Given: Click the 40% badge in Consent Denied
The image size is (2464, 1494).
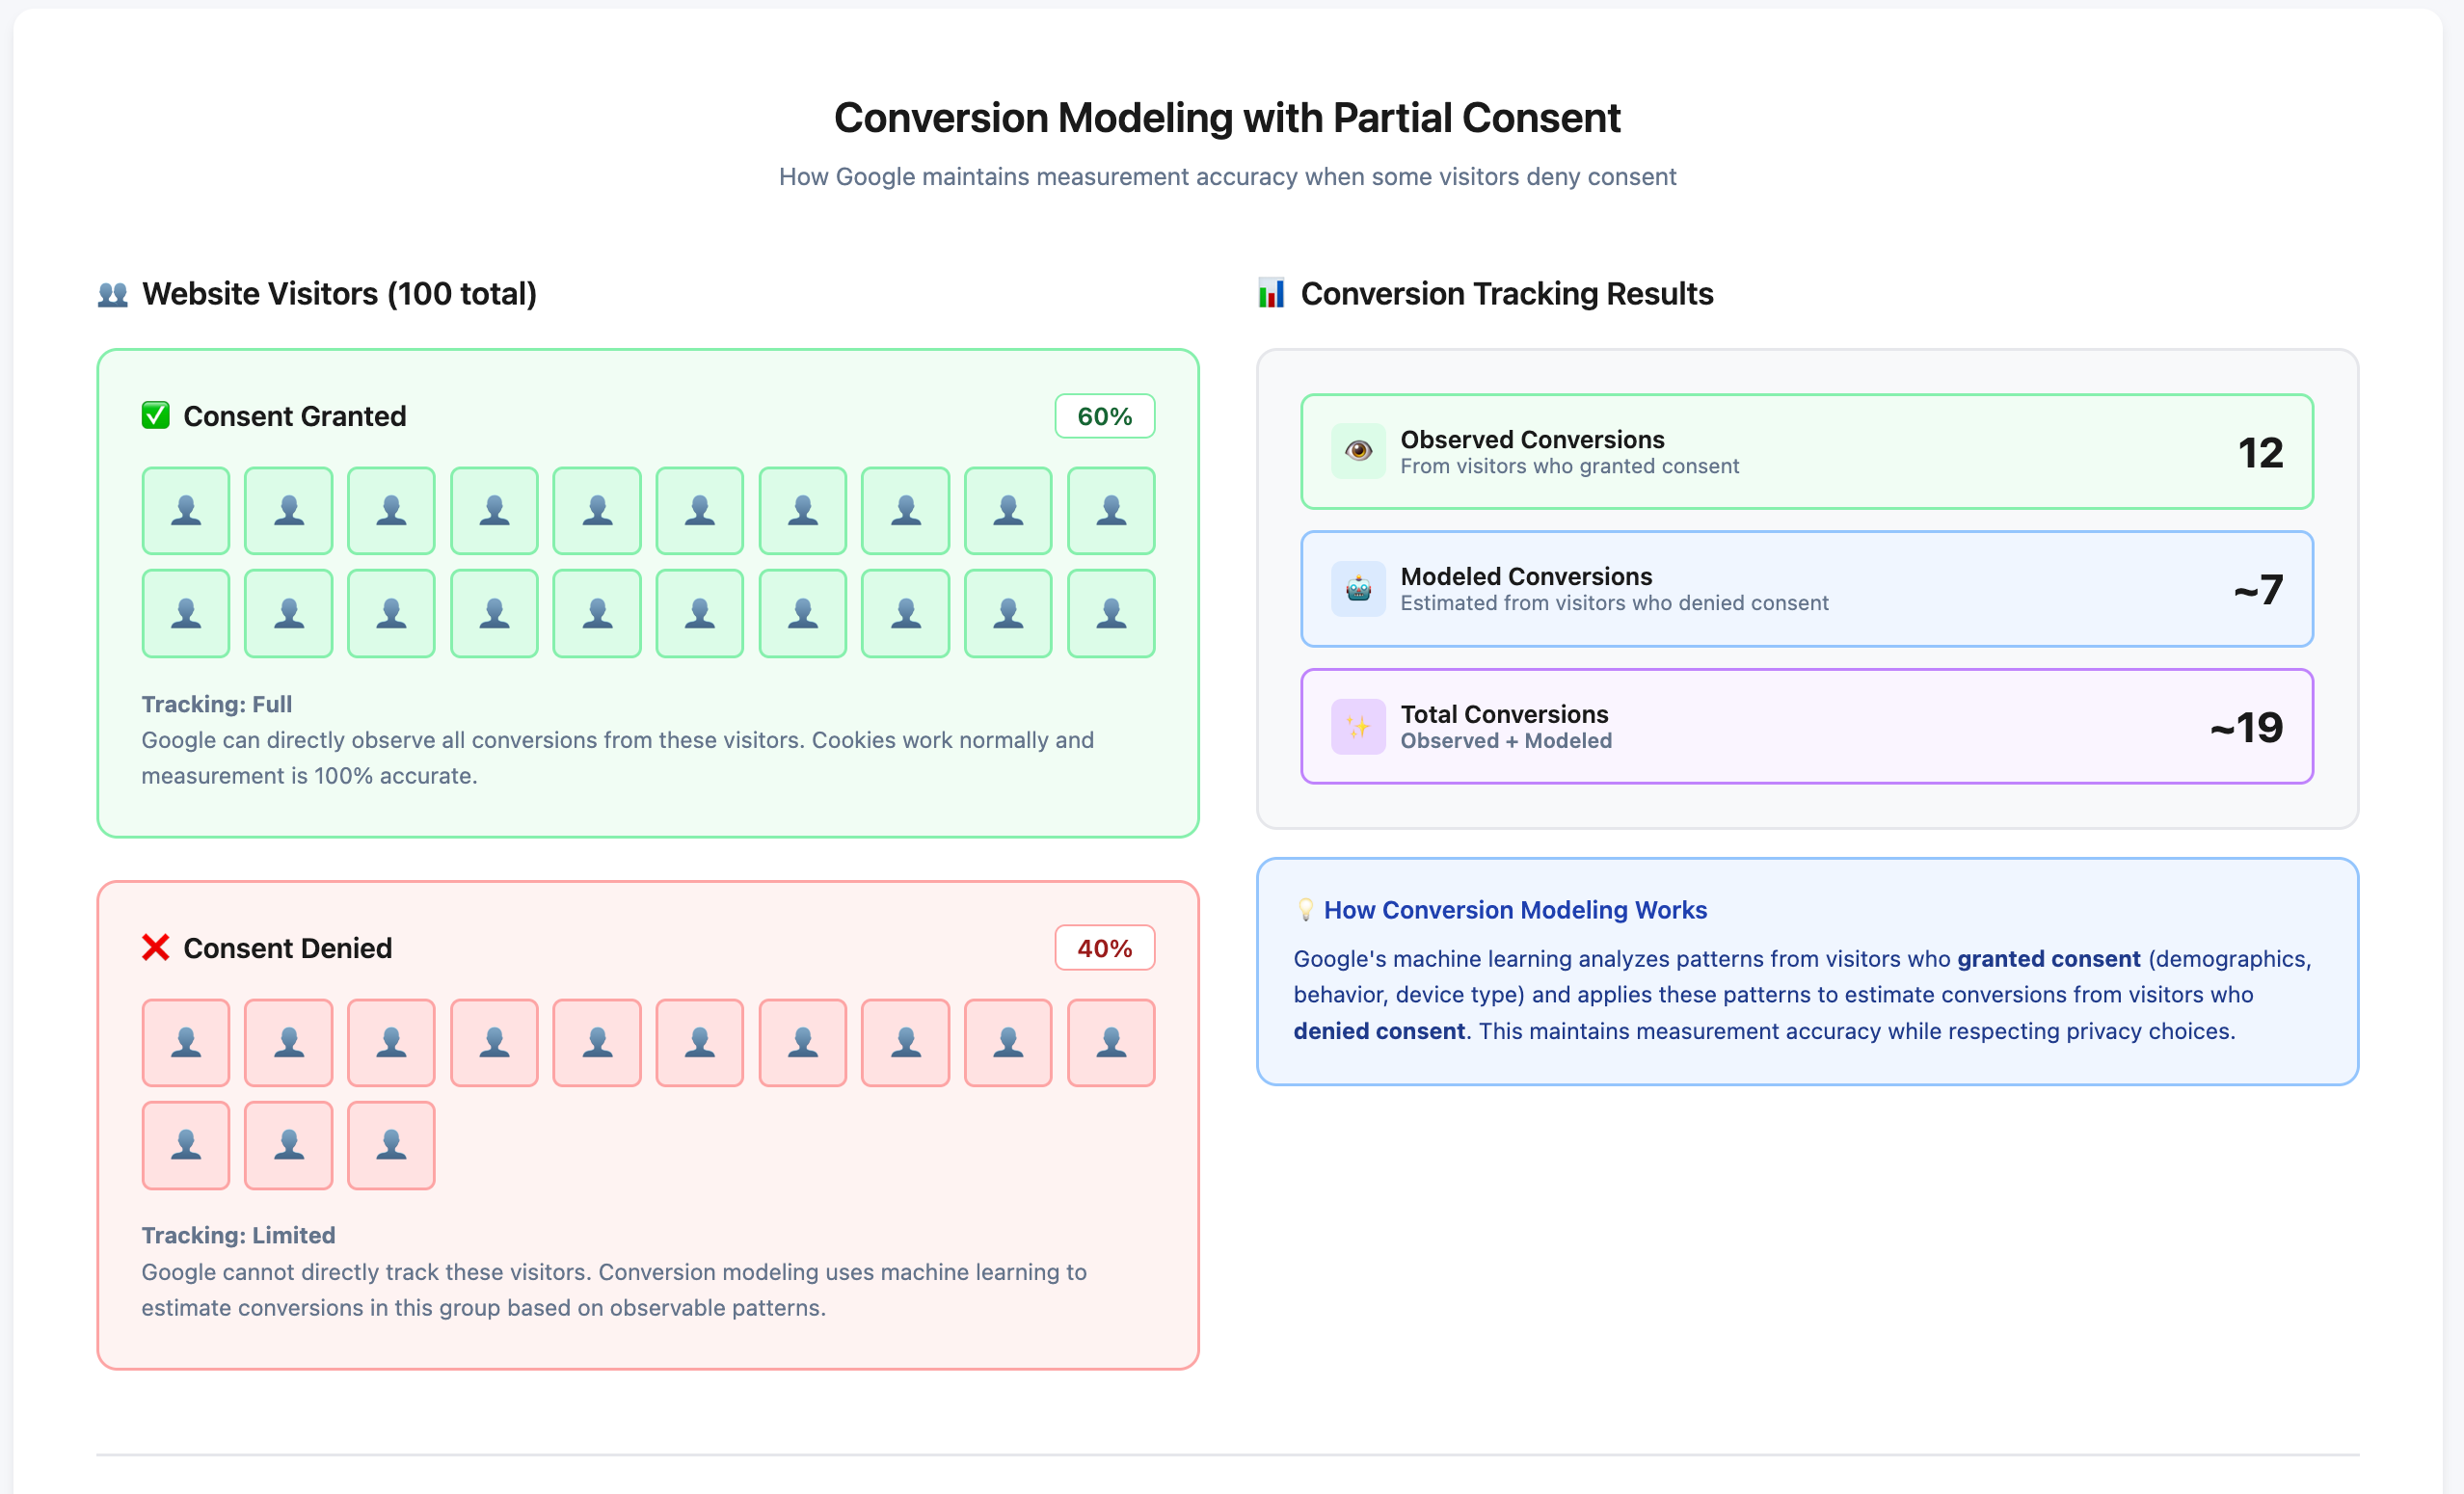Looking at the screenshot, I should (x=1104, y=948).
